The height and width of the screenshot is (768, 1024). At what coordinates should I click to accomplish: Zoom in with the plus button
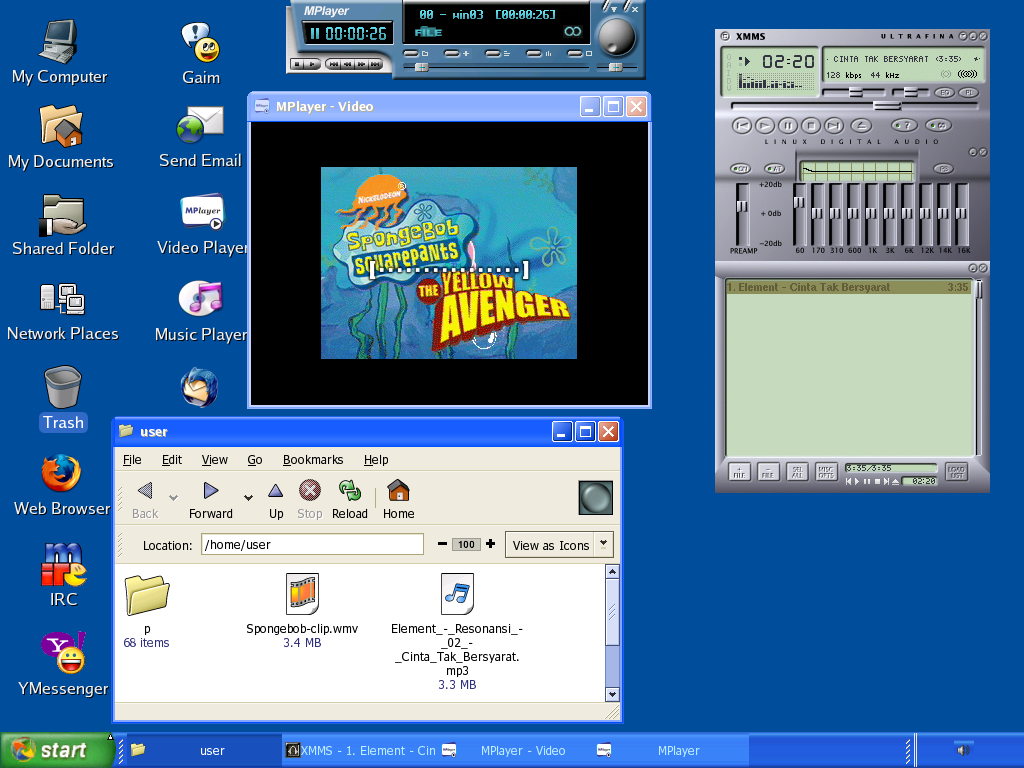490,543
